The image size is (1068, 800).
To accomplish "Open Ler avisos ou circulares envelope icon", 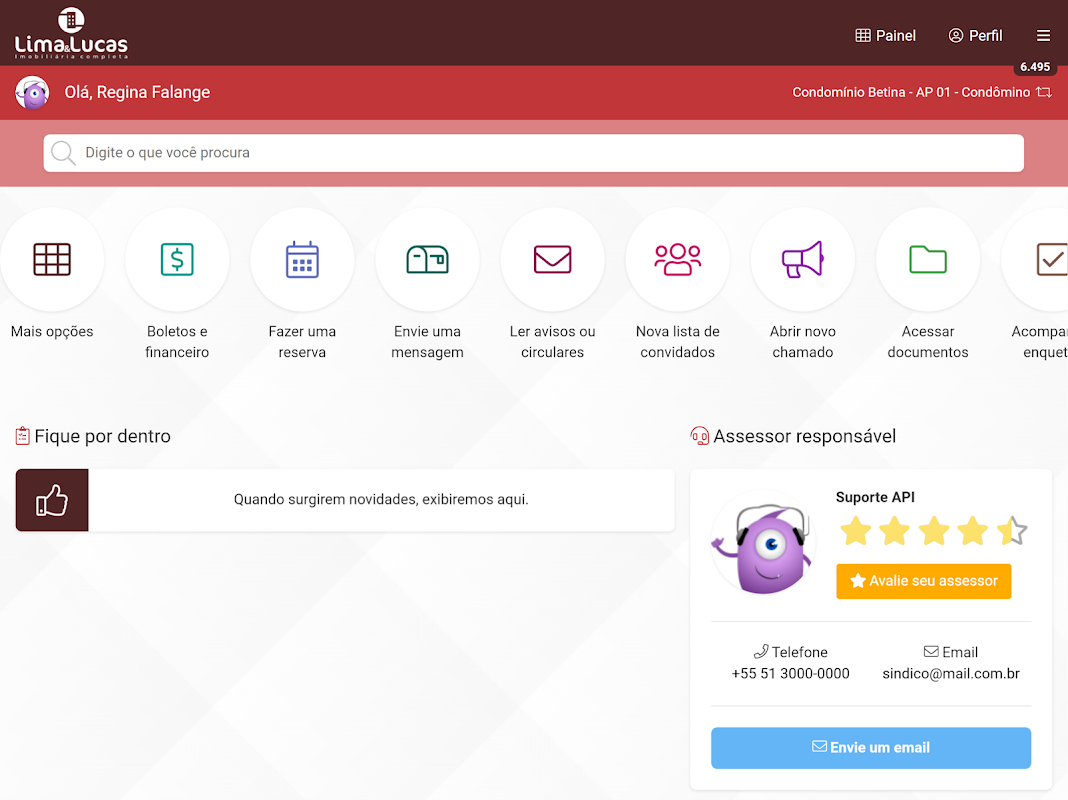I will tap(552, 259).
